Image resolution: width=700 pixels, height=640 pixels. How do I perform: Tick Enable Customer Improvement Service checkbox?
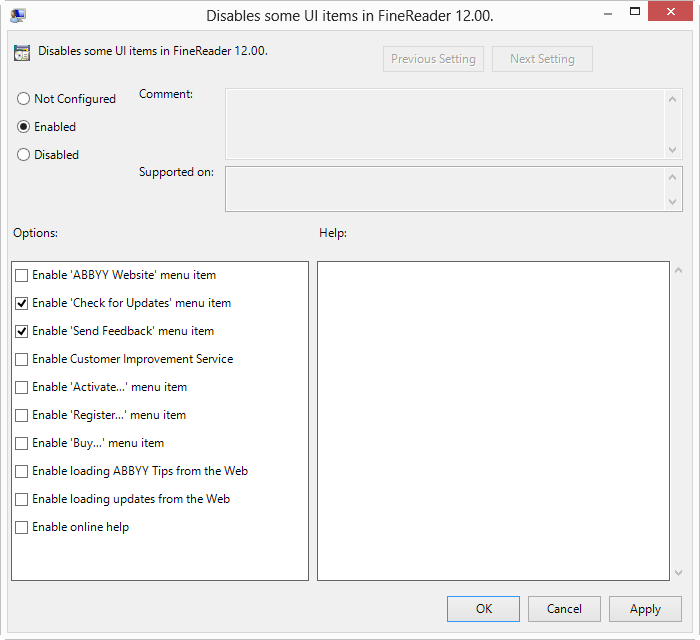tap(21, 359)
